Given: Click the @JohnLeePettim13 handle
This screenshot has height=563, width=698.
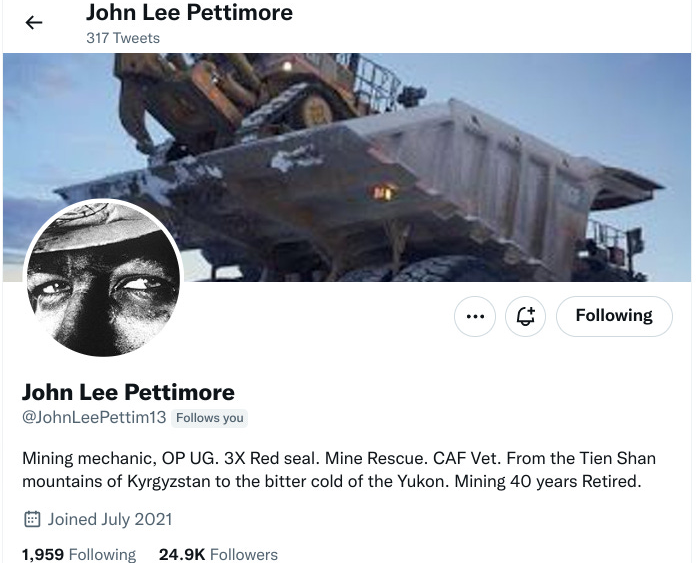Looking at the screenshot, I should coord(94,417).
